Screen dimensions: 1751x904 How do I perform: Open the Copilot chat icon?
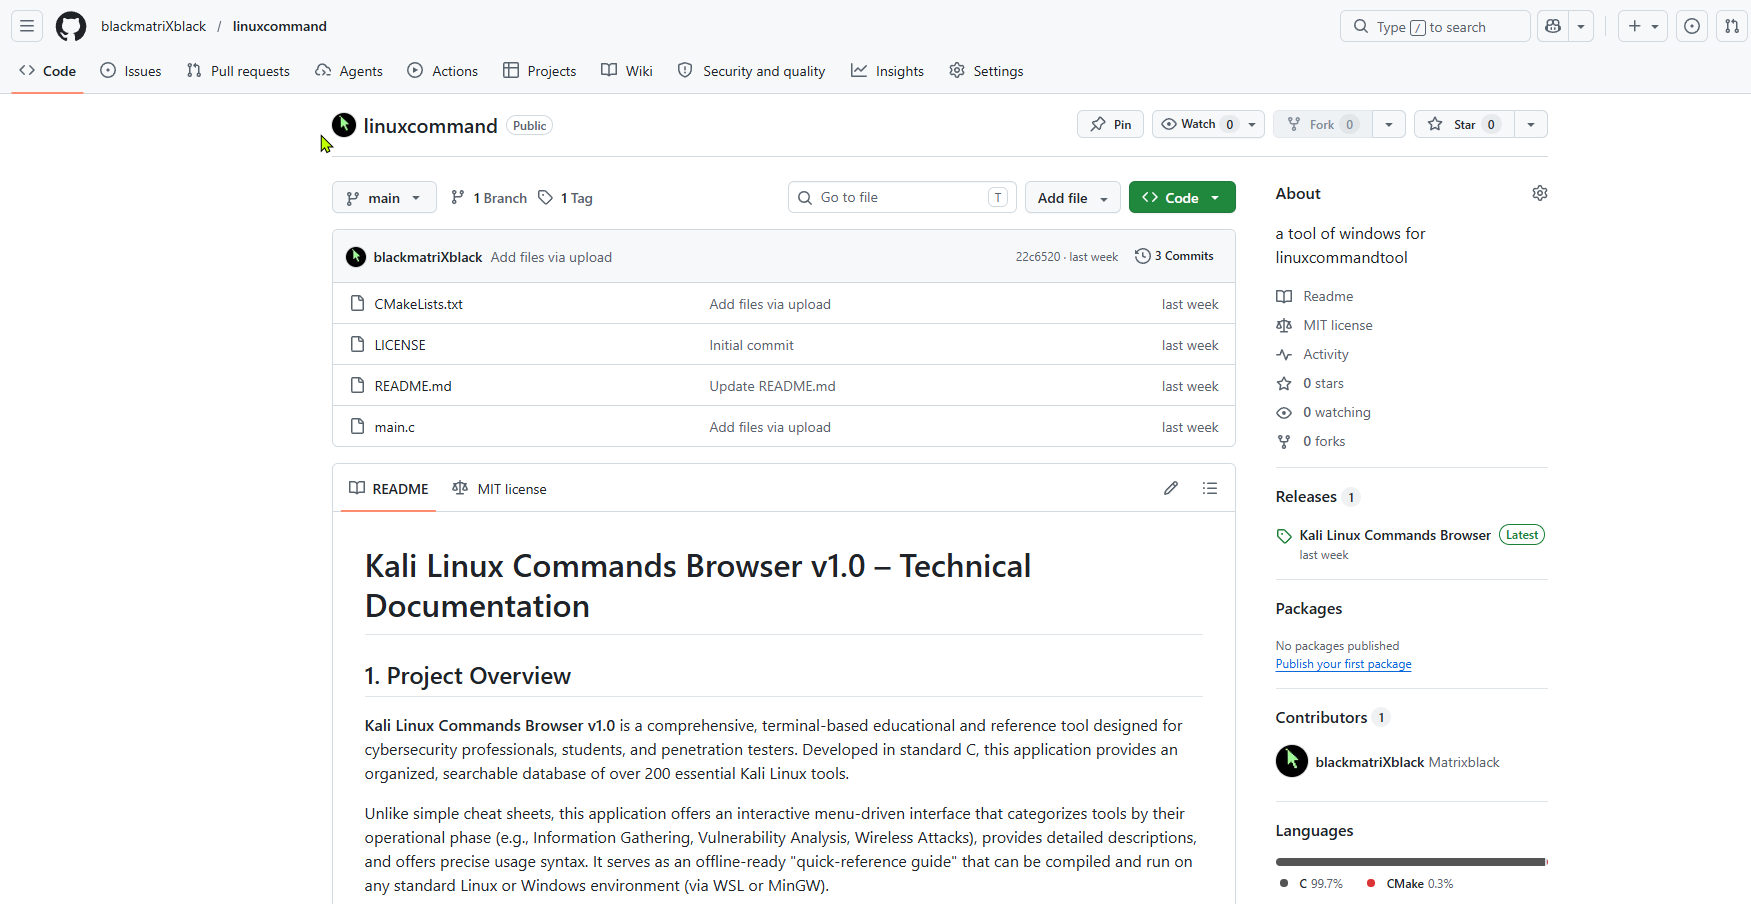1553,26
